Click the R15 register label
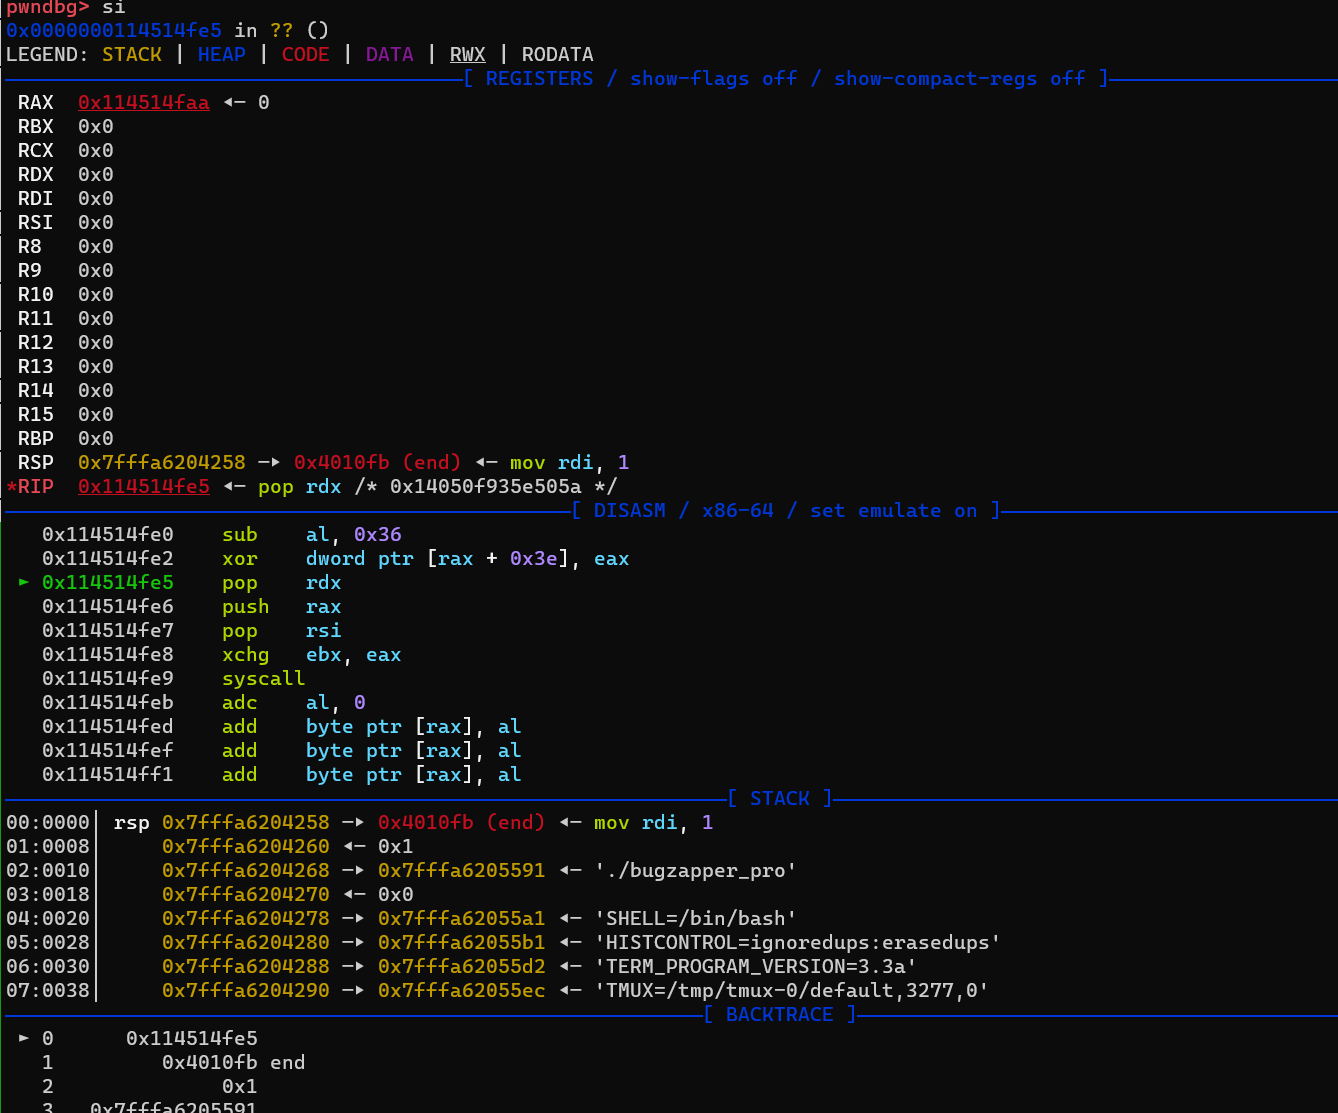This screenshot has width=1338, height=1113. pos(36,415)
